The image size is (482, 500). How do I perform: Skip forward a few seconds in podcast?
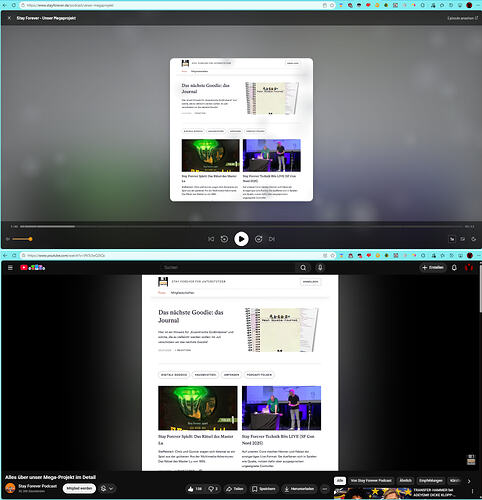(x=258, y=239)
